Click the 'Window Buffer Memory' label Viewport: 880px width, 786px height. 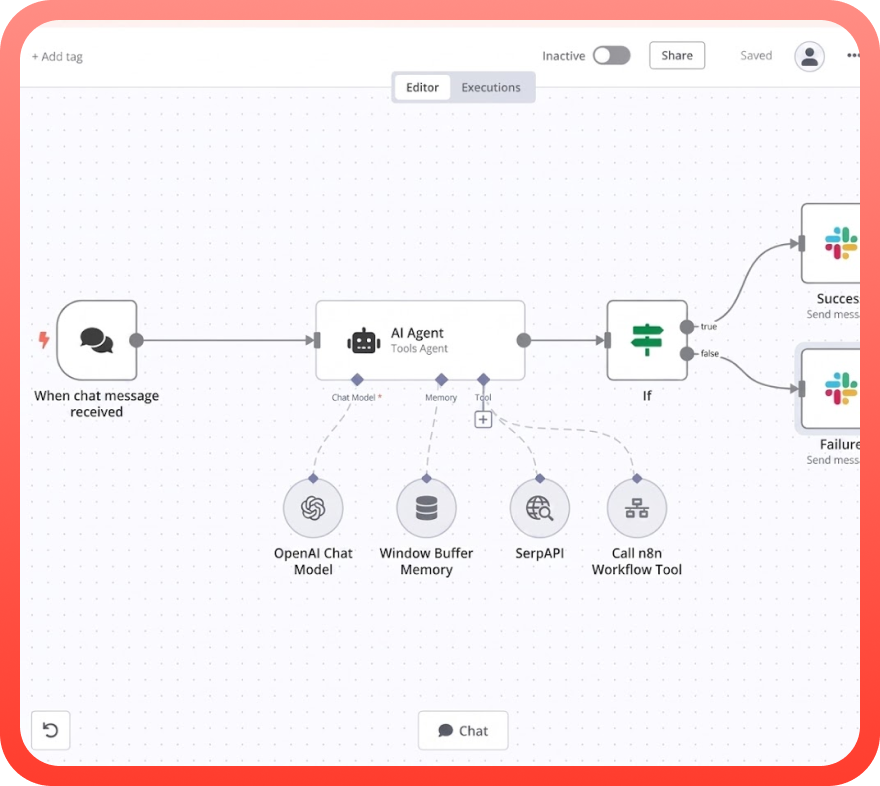pos(427,561)
